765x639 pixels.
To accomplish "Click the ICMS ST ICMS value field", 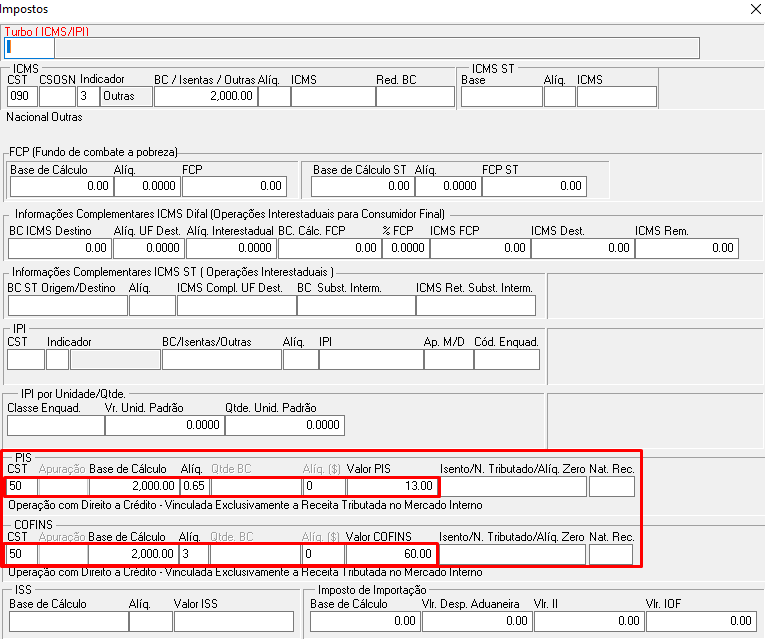I will coord(617,96).
